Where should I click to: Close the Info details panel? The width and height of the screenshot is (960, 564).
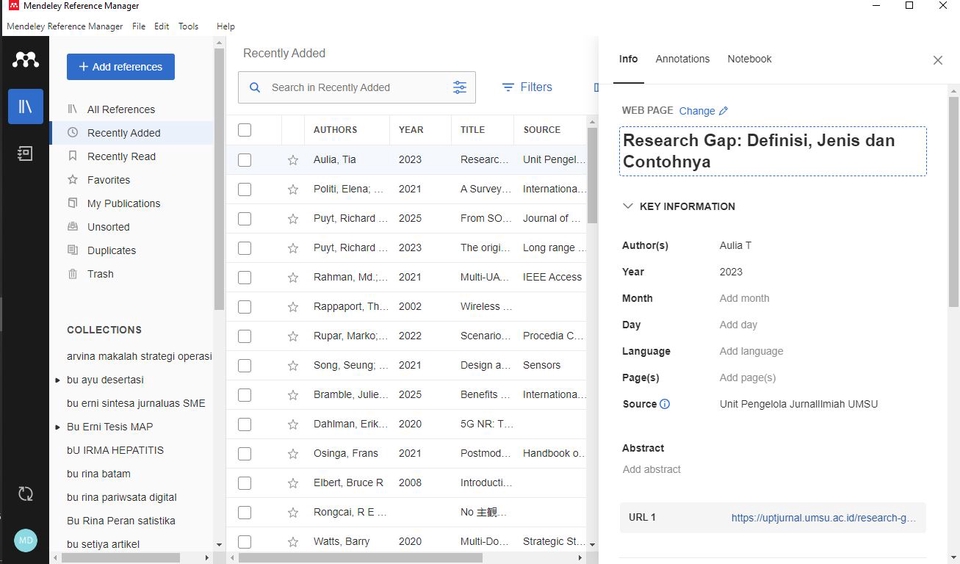937,60
